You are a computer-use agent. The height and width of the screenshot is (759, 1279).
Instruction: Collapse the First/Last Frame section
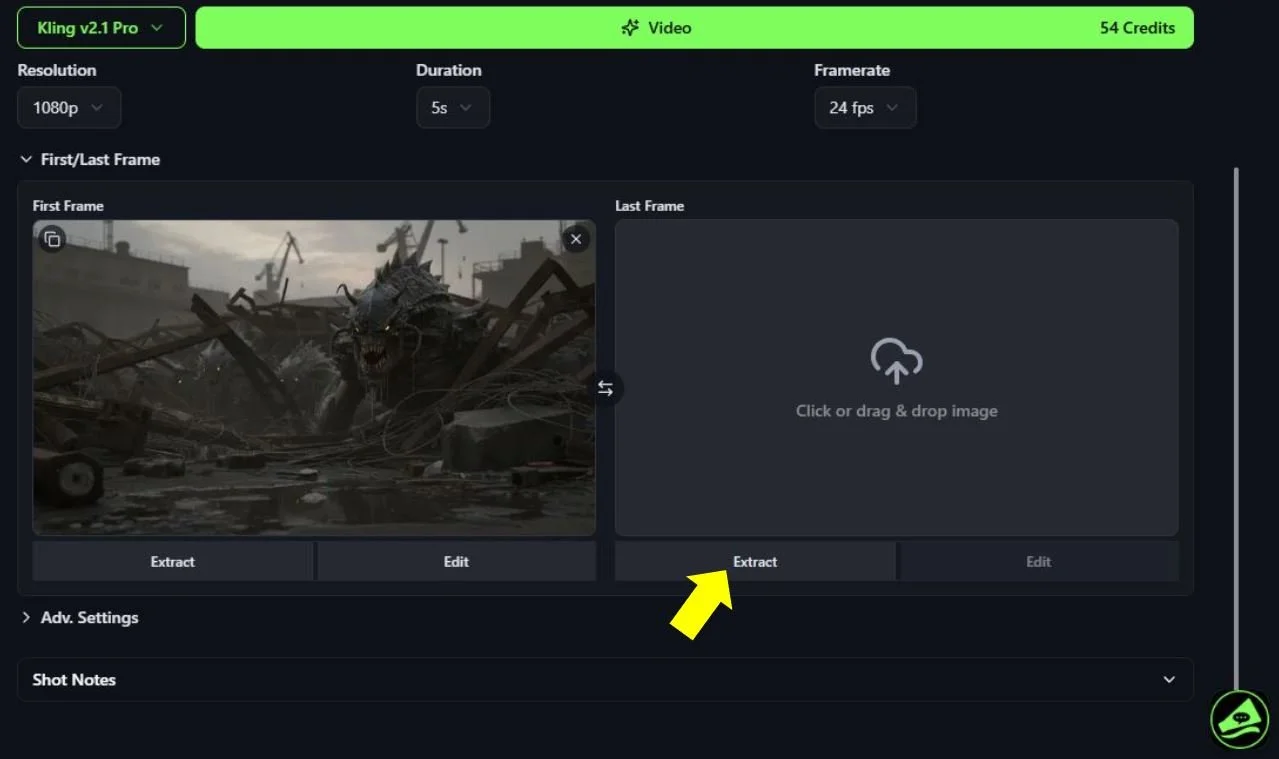[89, 159]
